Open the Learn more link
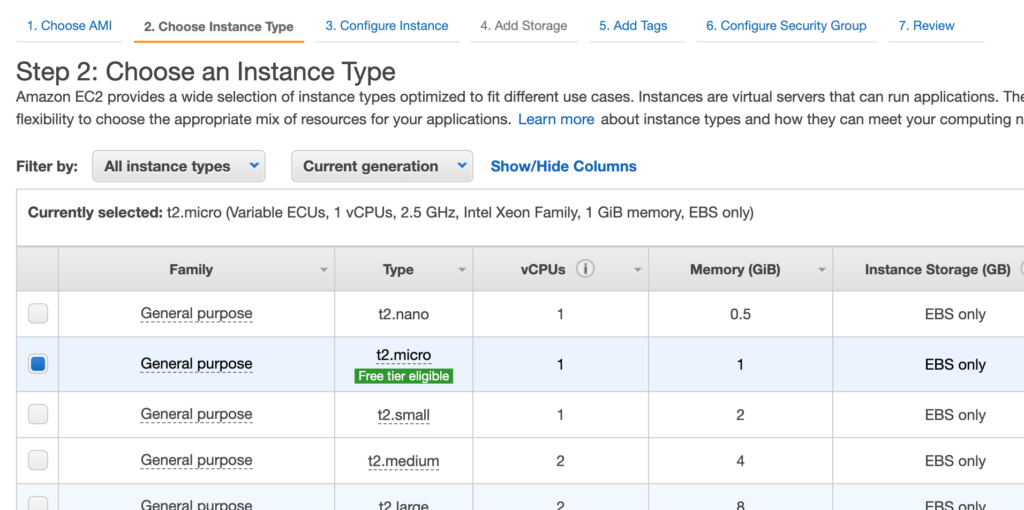 pos(556,120)
